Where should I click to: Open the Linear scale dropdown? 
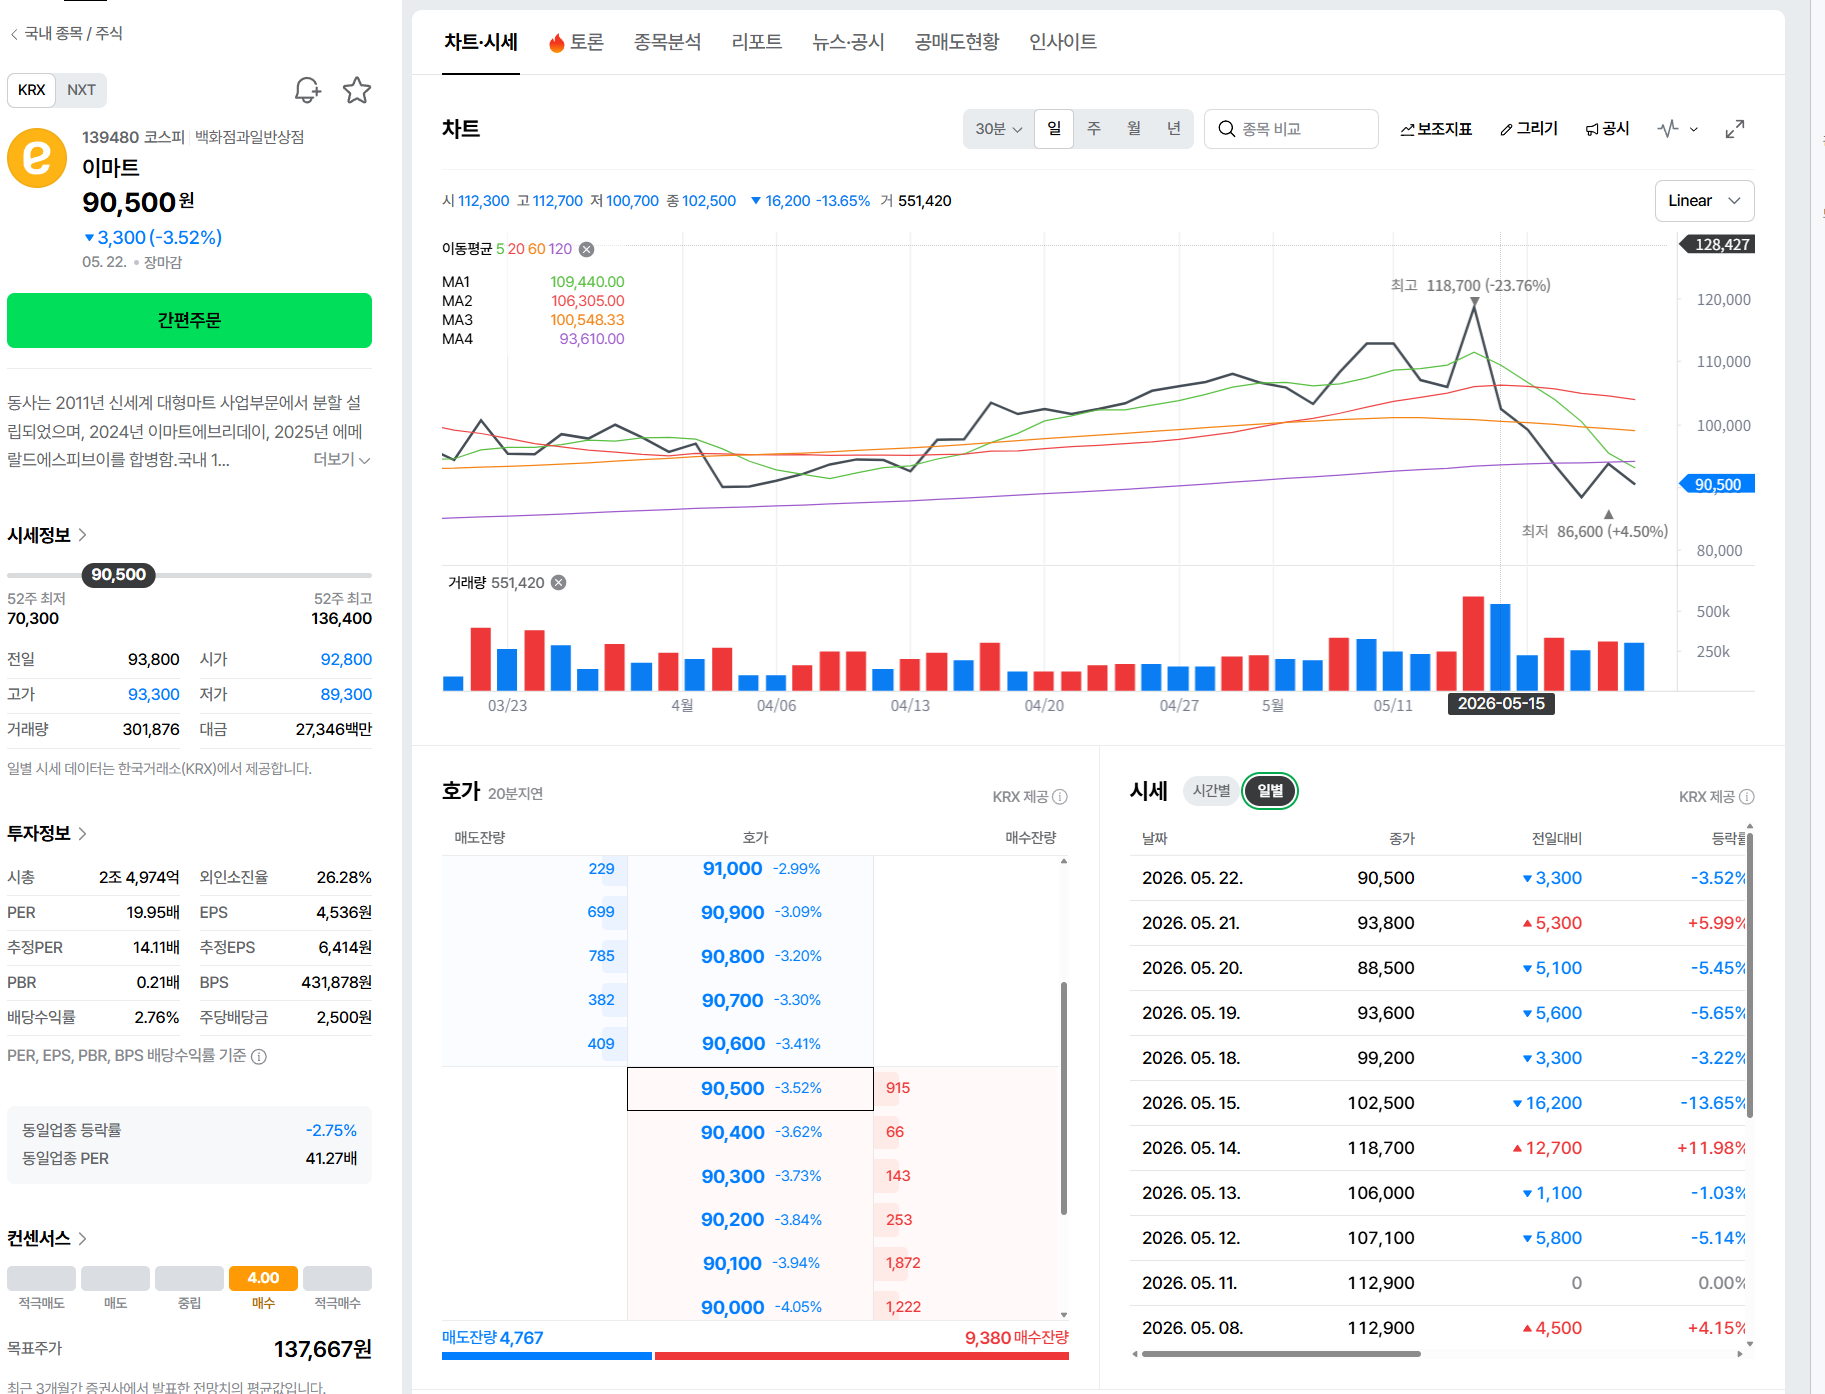tap(1705, 201)
